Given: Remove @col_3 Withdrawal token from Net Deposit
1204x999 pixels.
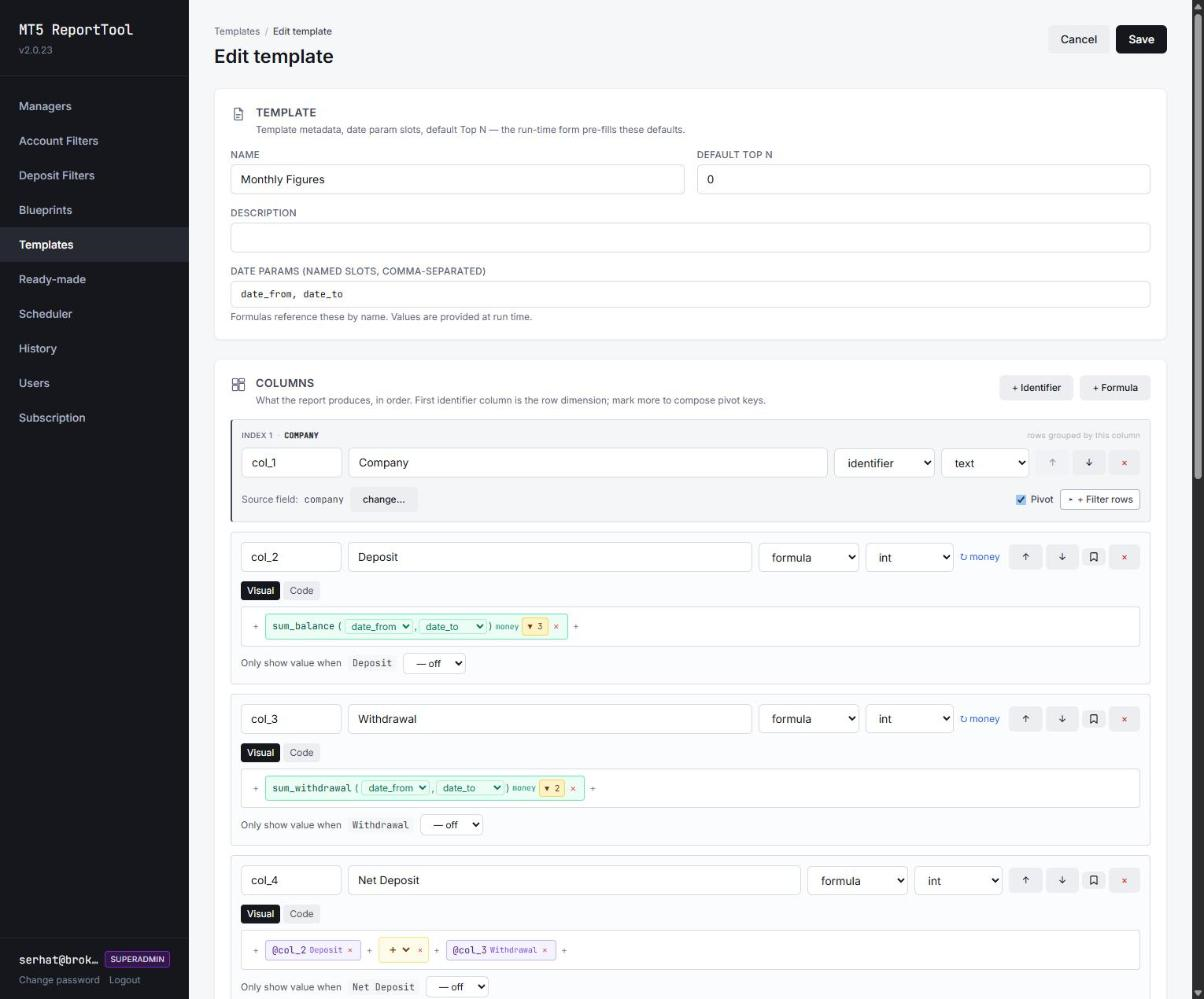Looking at the screenshot, I should (x=545, y=951).
